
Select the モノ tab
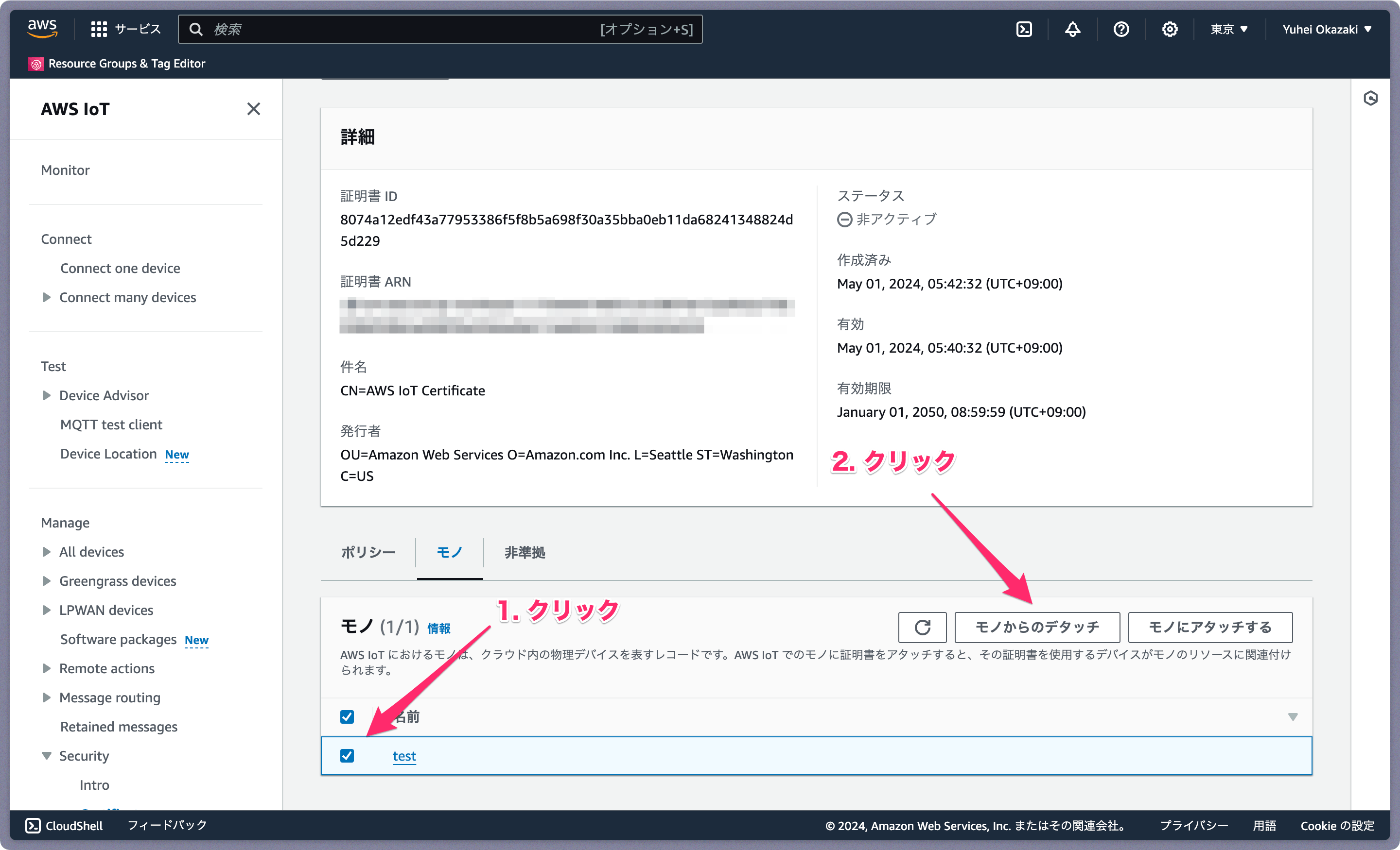click(450, 552)
